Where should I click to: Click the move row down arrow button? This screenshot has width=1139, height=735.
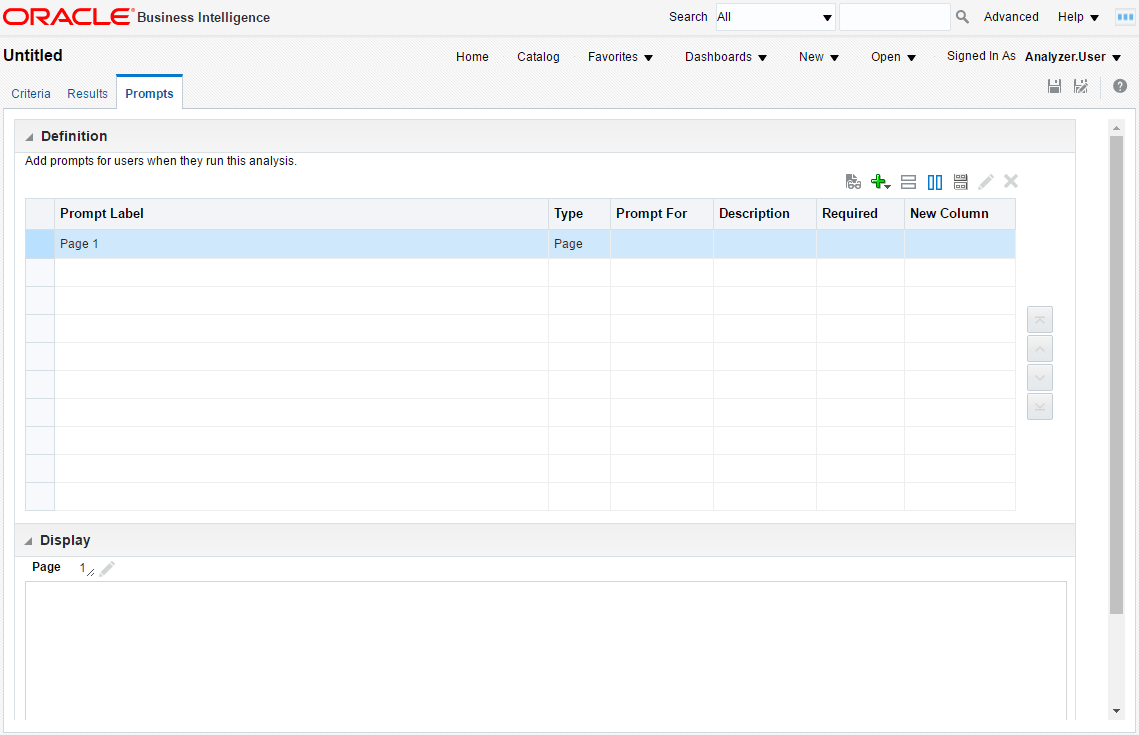point(1039,377)
